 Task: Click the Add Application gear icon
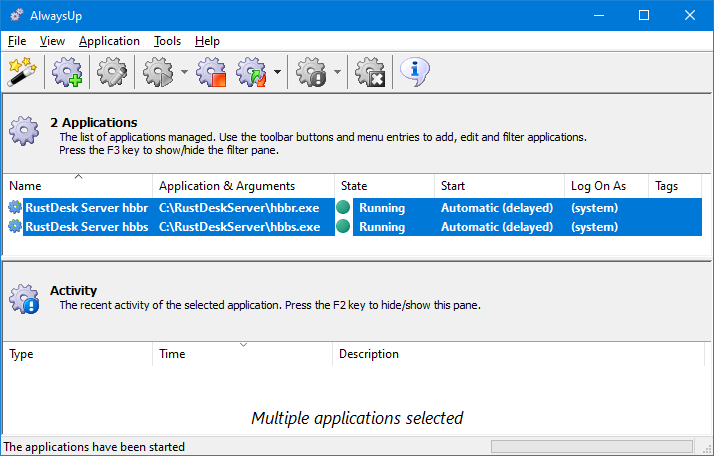tap(67, 72)
